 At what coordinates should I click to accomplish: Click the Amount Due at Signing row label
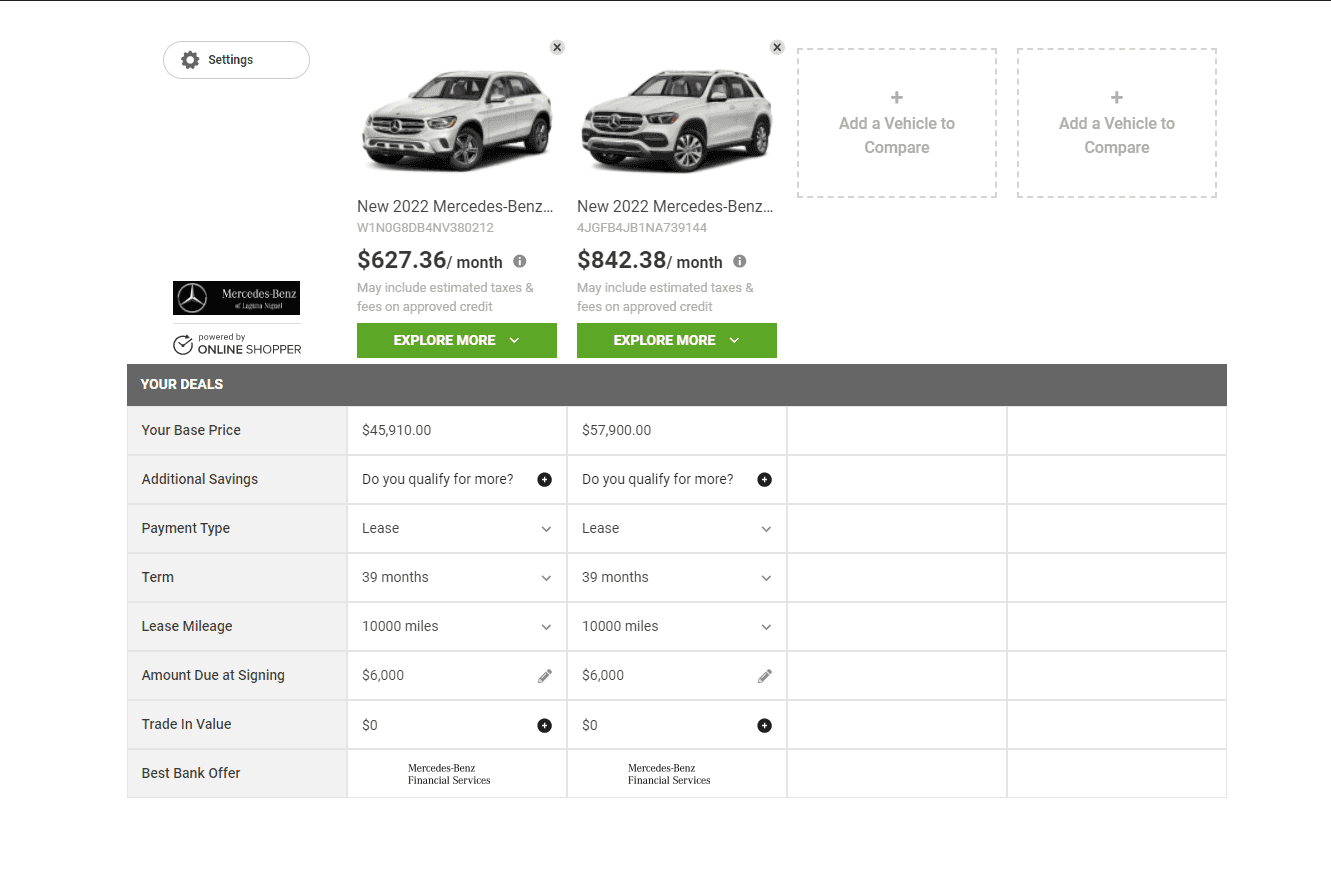tap(213, 675)
